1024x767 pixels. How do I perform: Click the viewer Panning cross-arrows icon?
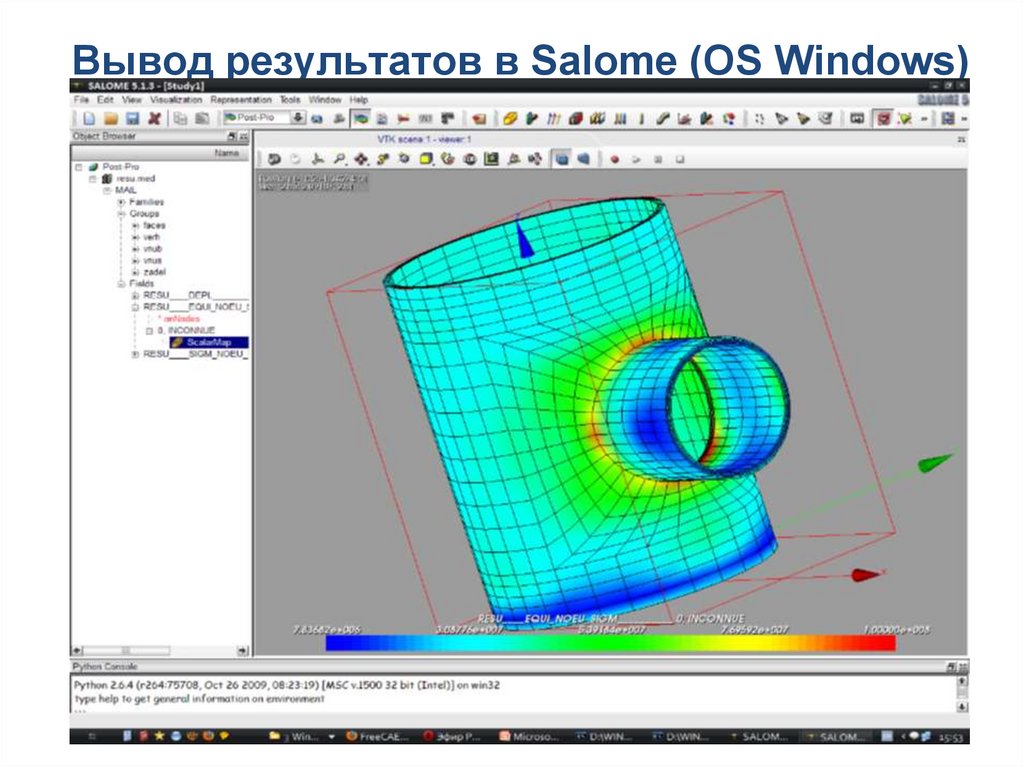coord(360,159)
